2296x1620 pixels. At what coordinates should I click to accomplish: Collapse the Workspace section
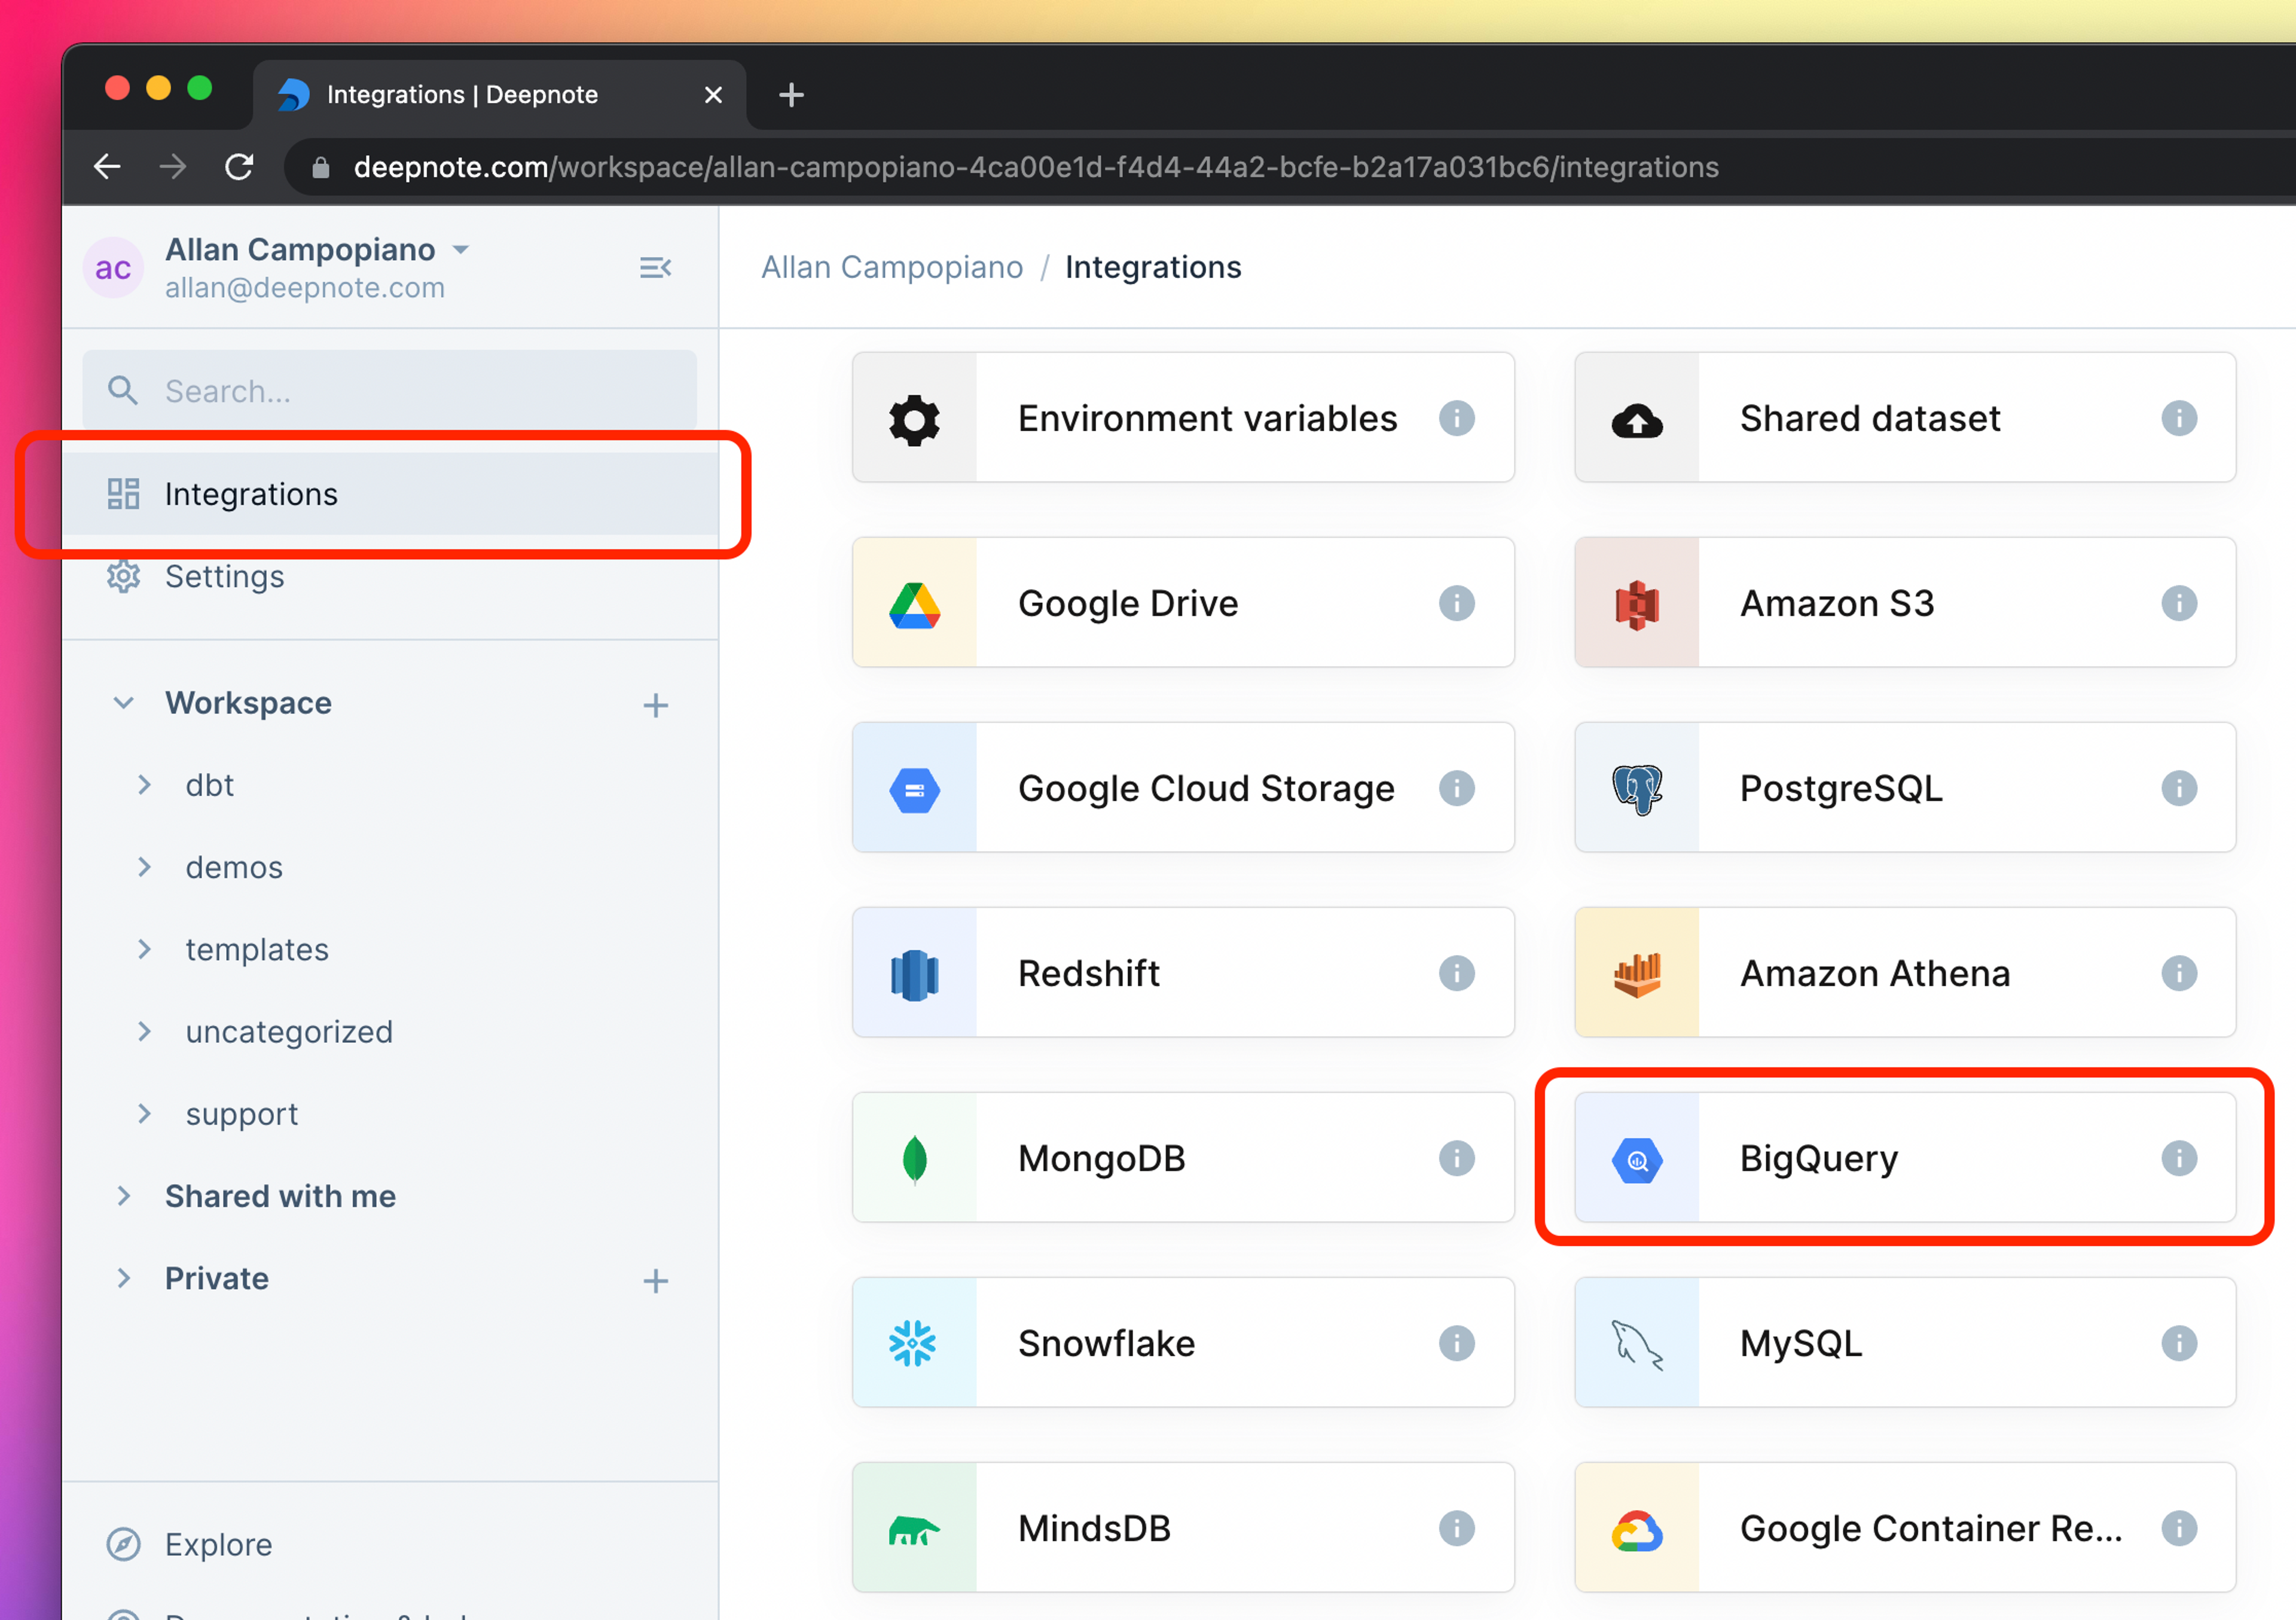123,703
